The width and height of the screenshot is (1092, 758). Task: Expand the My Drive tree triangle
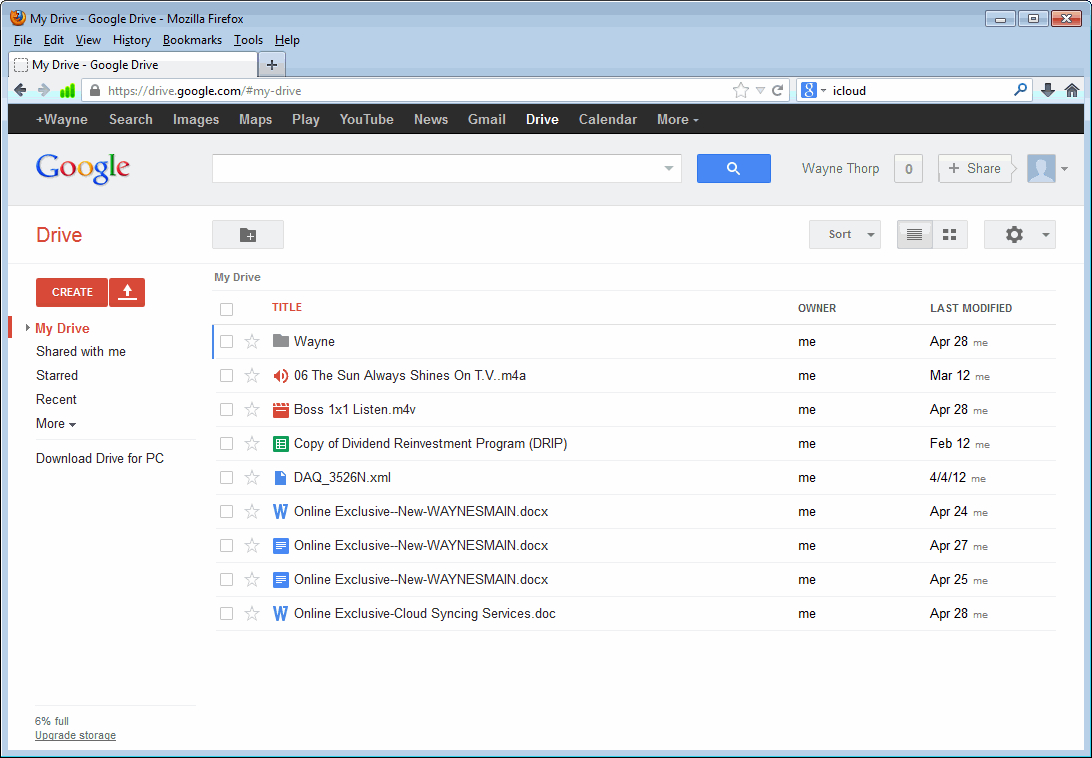pos(27,327)
